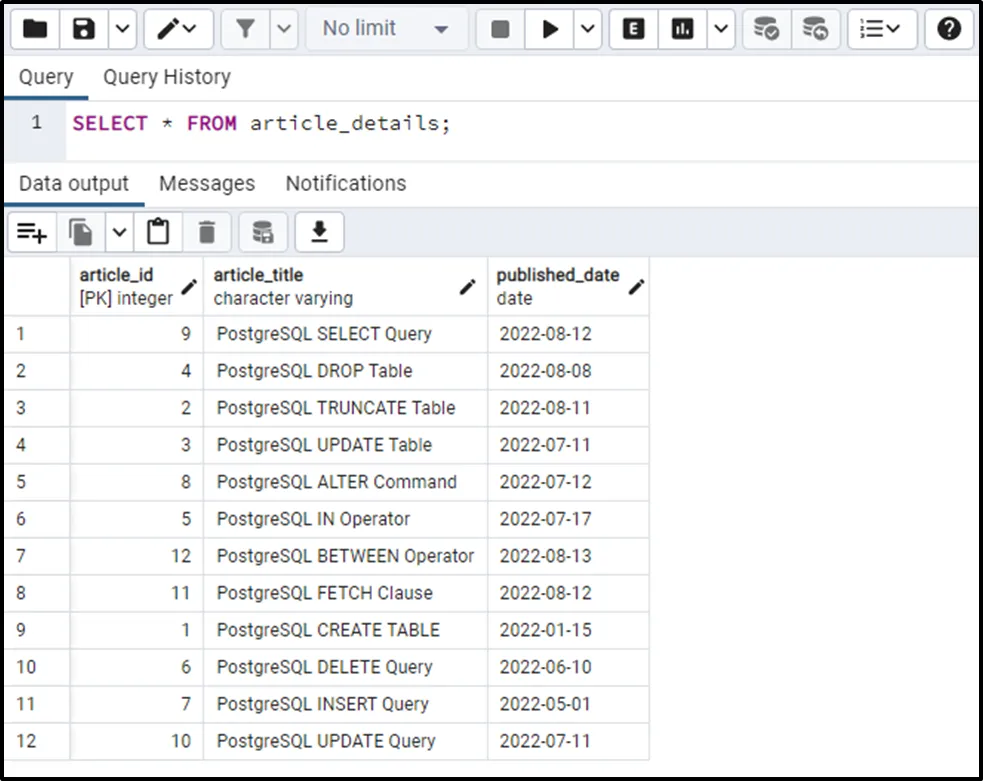The height and width of the screenshot is (781, 983).
Task: Execute the query with the play button
Action: pyautogui.click(x=550, y=30)
